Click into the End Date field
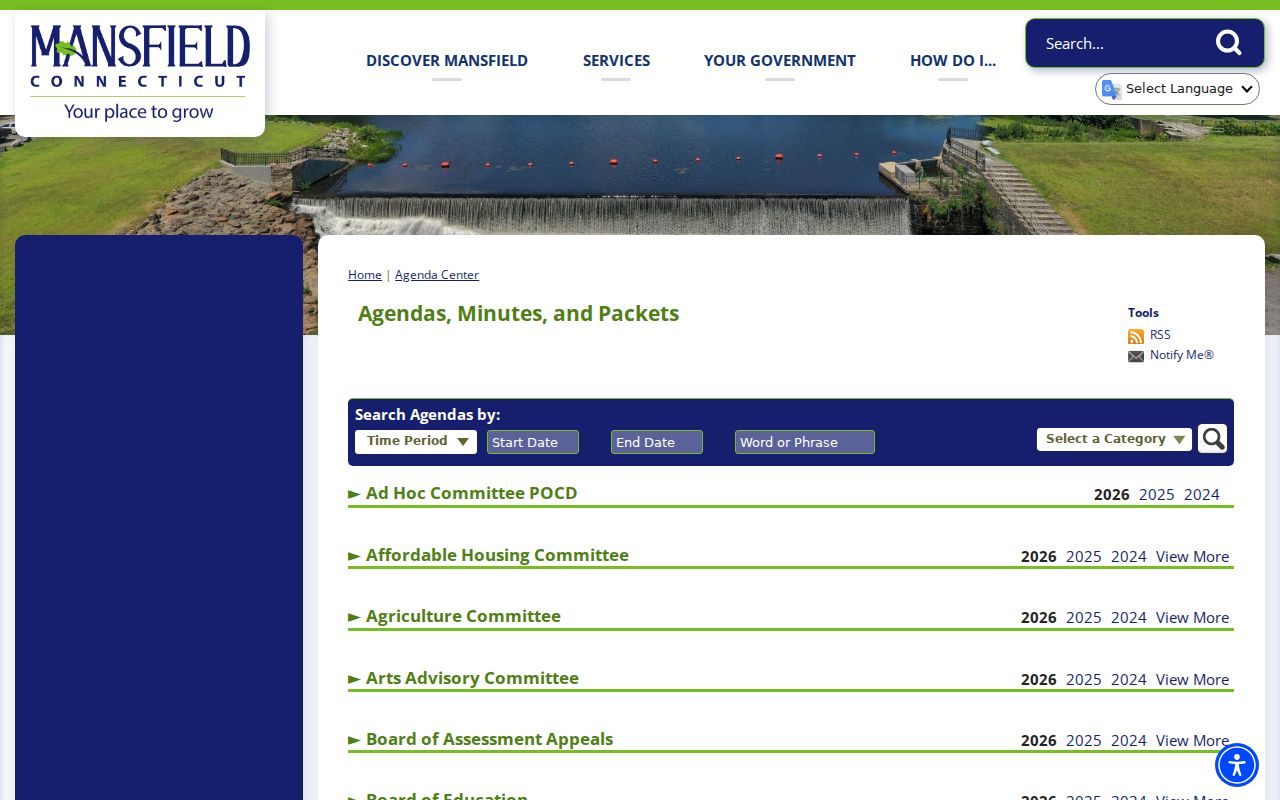1280x800 pixels. coord(657,442)
